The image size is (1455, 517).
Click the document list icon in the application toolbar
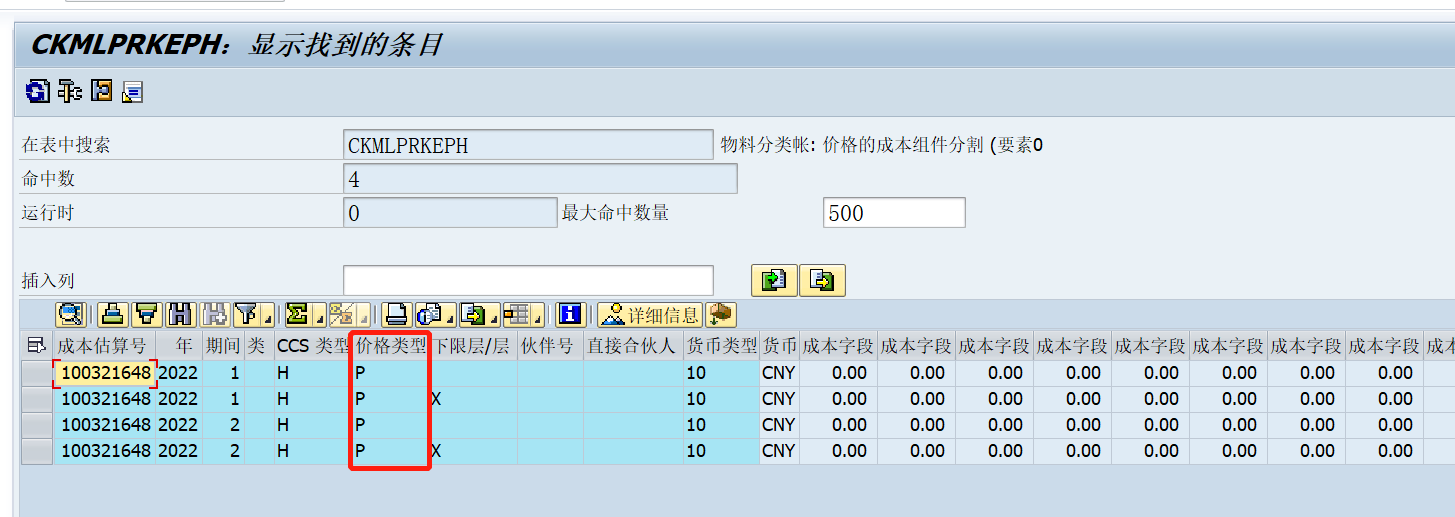pyautogui.click(x=132, y=92)
